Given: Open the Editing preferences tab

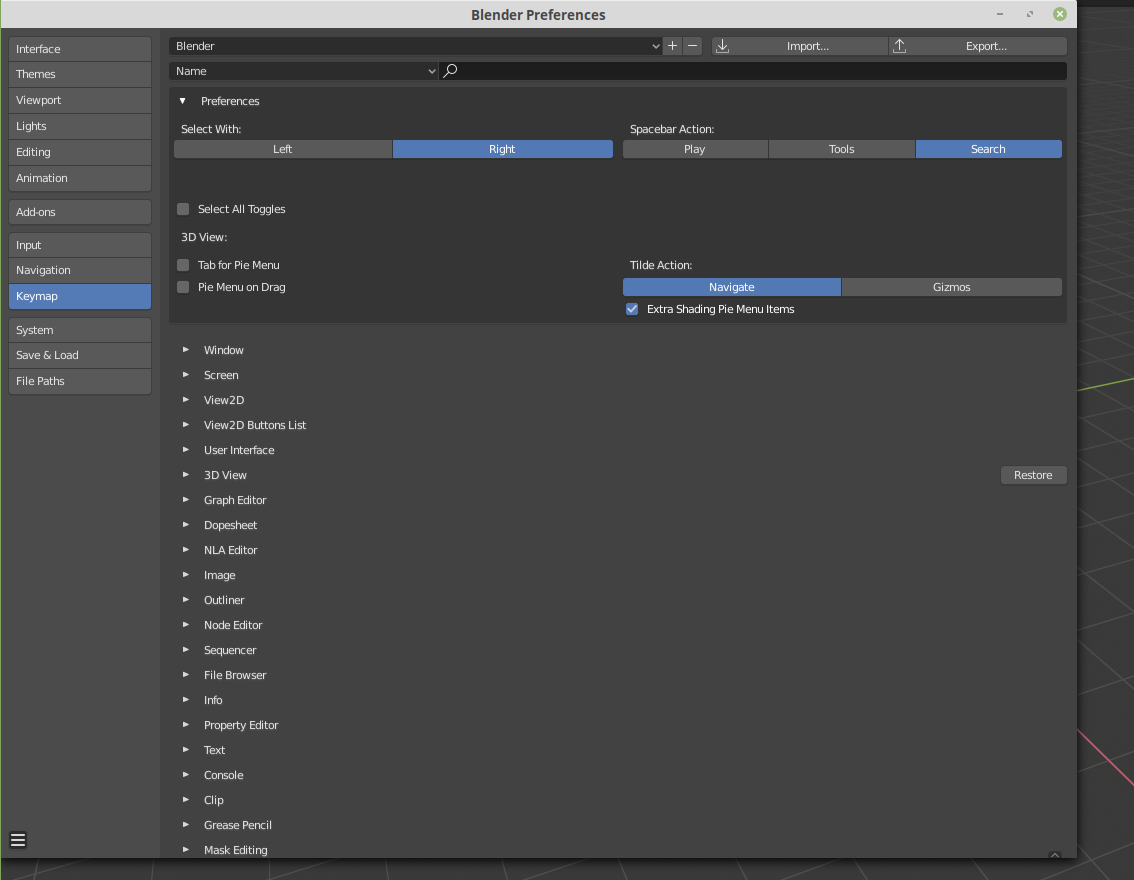Looking at the screenshot, I should click(x=80, y=152).
